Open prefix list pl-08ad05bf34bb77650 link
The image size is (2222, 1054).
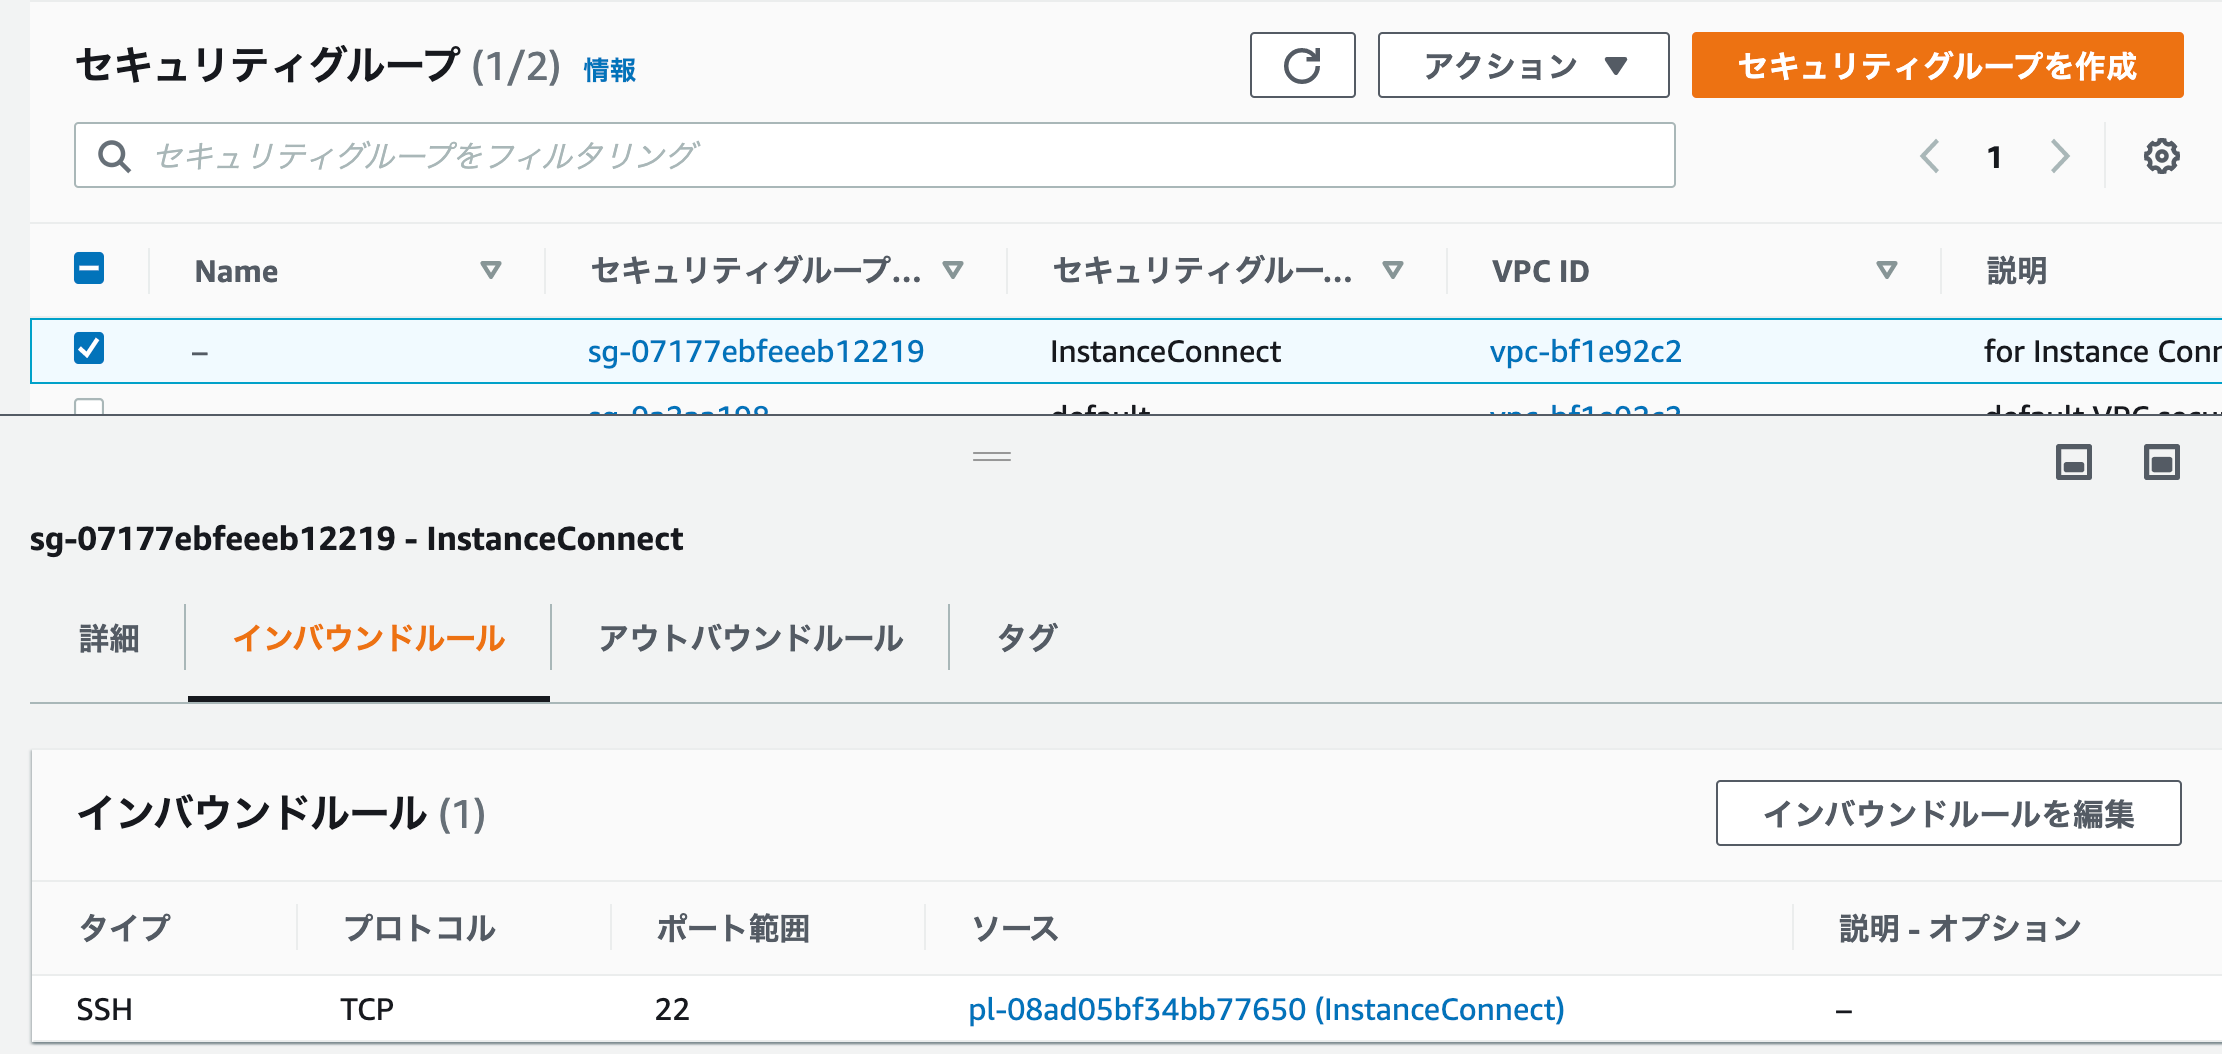click(x=1266, y=1009)
